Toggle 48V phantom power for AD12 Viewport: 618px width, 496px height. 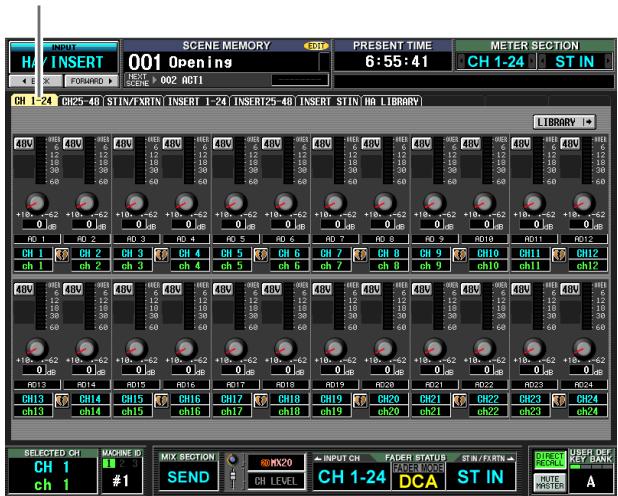coord(570,144)
